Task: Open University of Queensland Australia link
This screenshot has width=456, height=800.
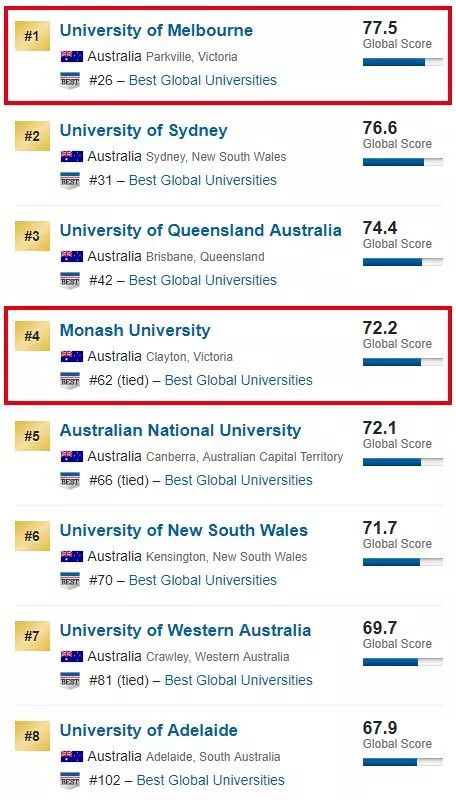Action: click(200, 230)
